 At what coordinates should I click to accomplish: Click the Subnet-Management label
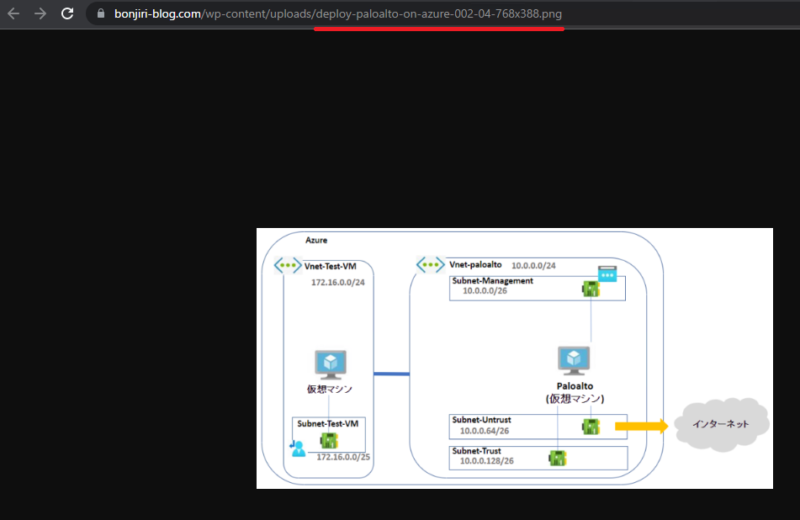pyautogui.click(x=492, y=281)
